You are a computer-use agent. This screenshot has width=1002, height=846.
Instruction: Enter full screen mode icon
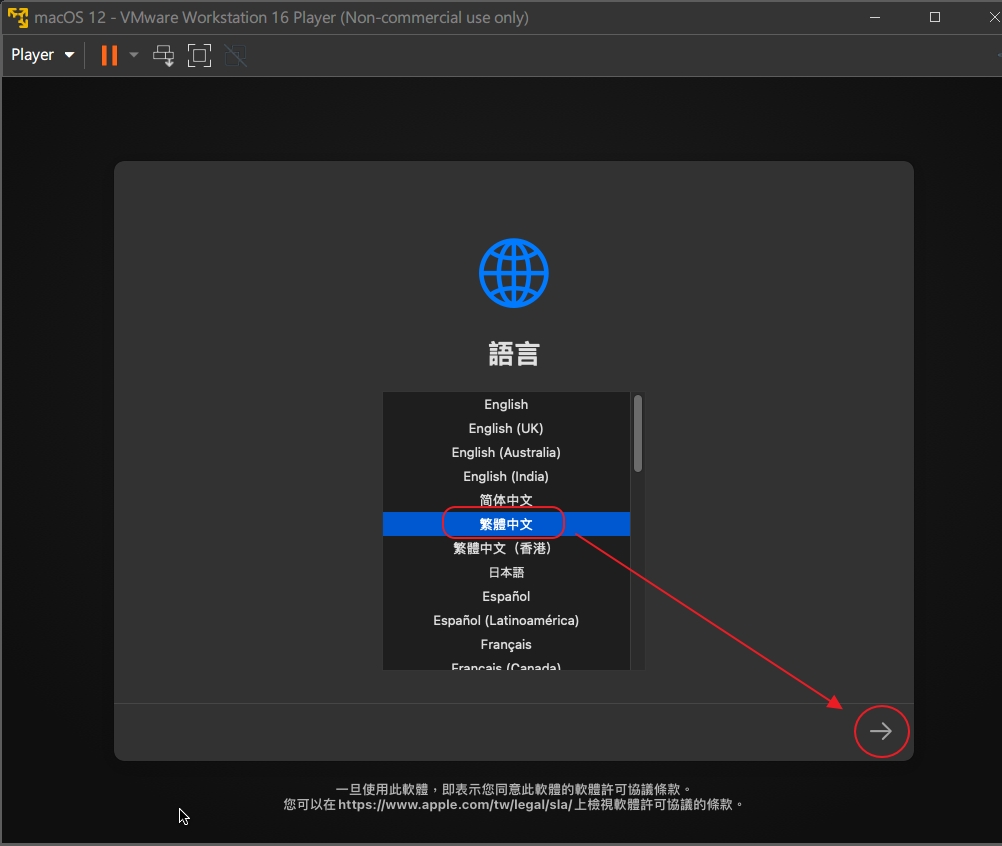click(x=199, y=56)
